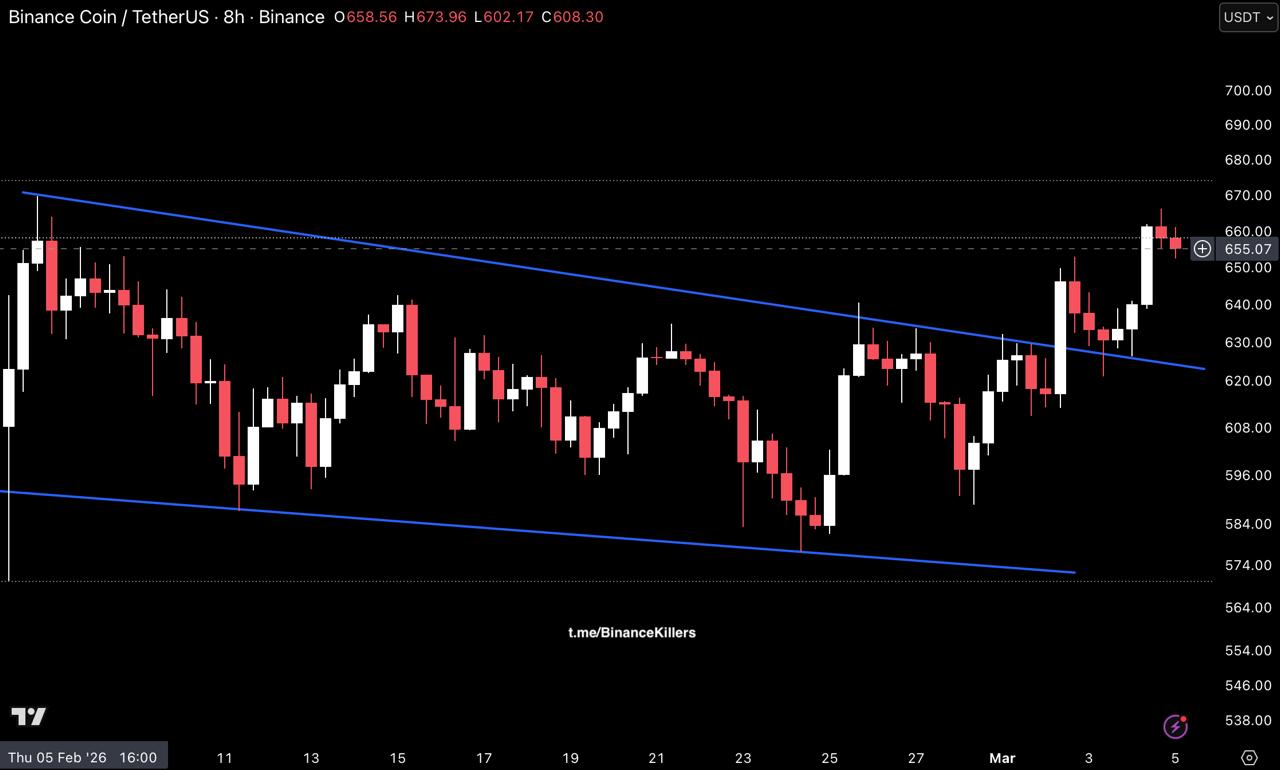Click the 630.00 price axis label

1248,343
